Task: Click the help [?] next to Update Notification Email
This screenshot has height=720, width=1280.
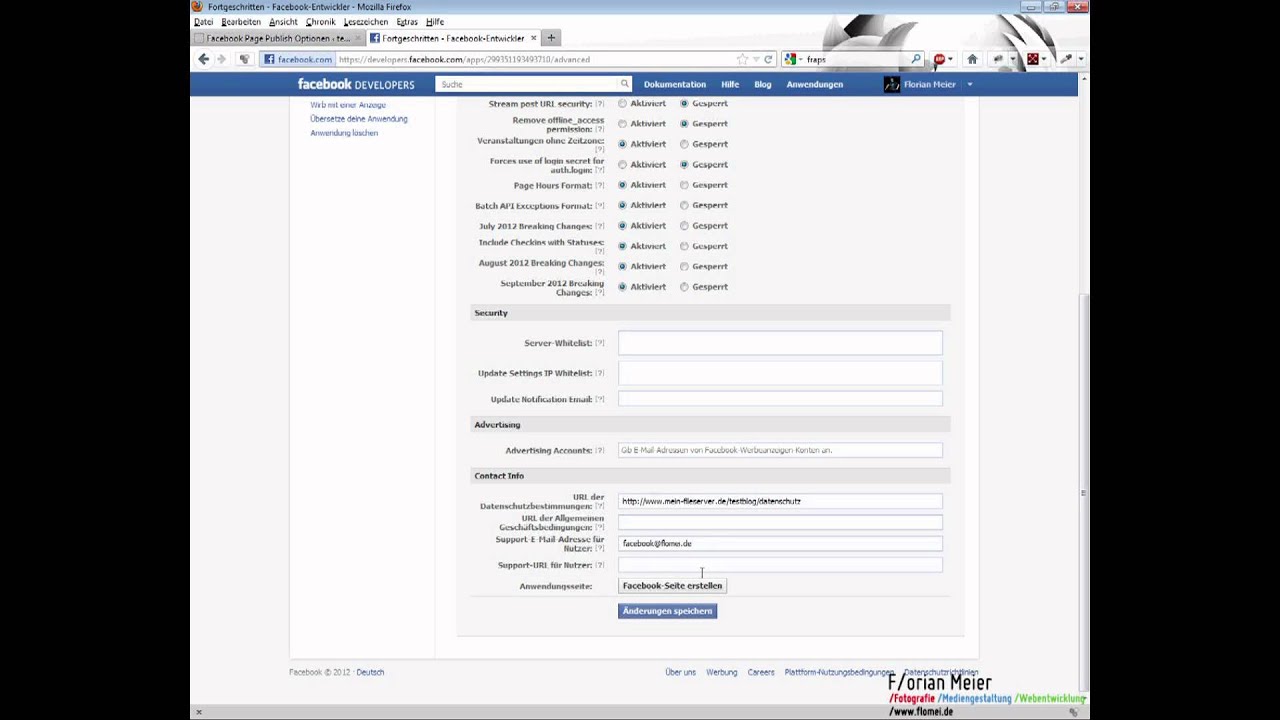Action: [600, 399]
